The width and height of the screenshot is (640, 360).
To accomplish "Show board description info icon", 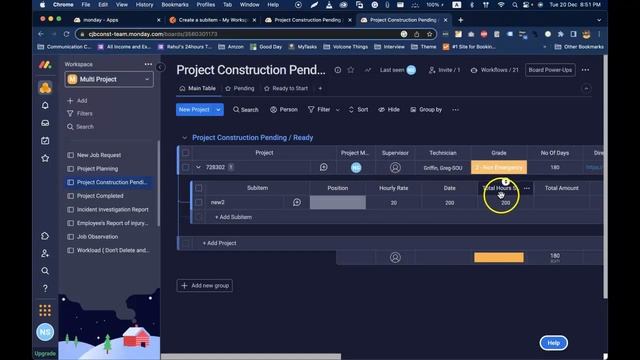I will coord(338,70).
